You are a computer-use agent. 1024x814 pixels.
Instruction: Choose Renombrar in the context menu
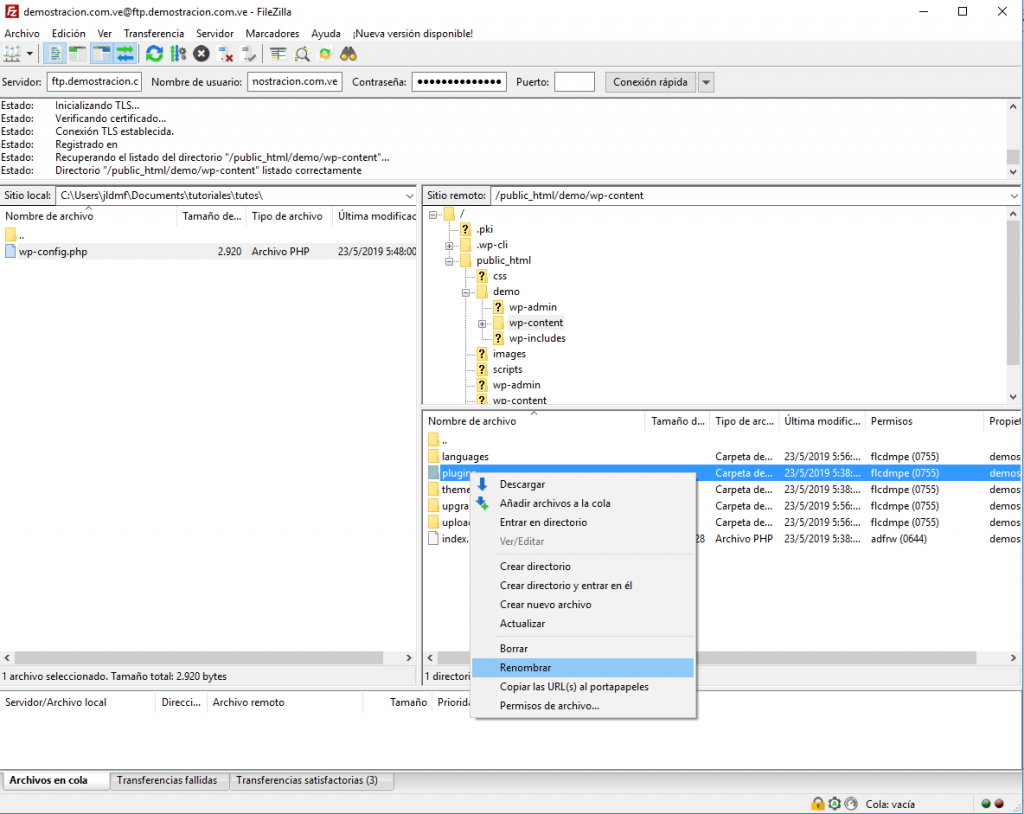(526, 668)
